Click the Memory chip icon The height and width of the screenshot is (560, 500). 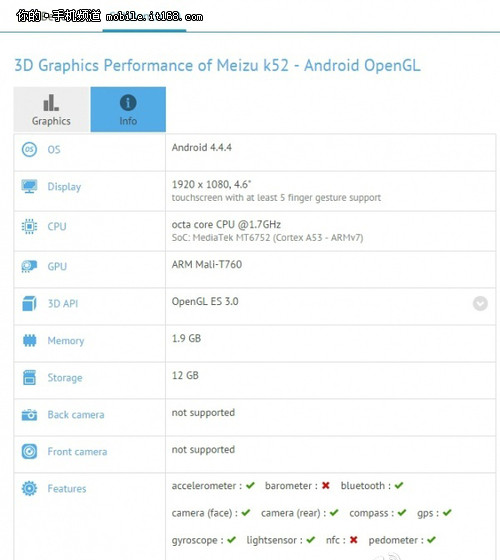click(29, 340)
